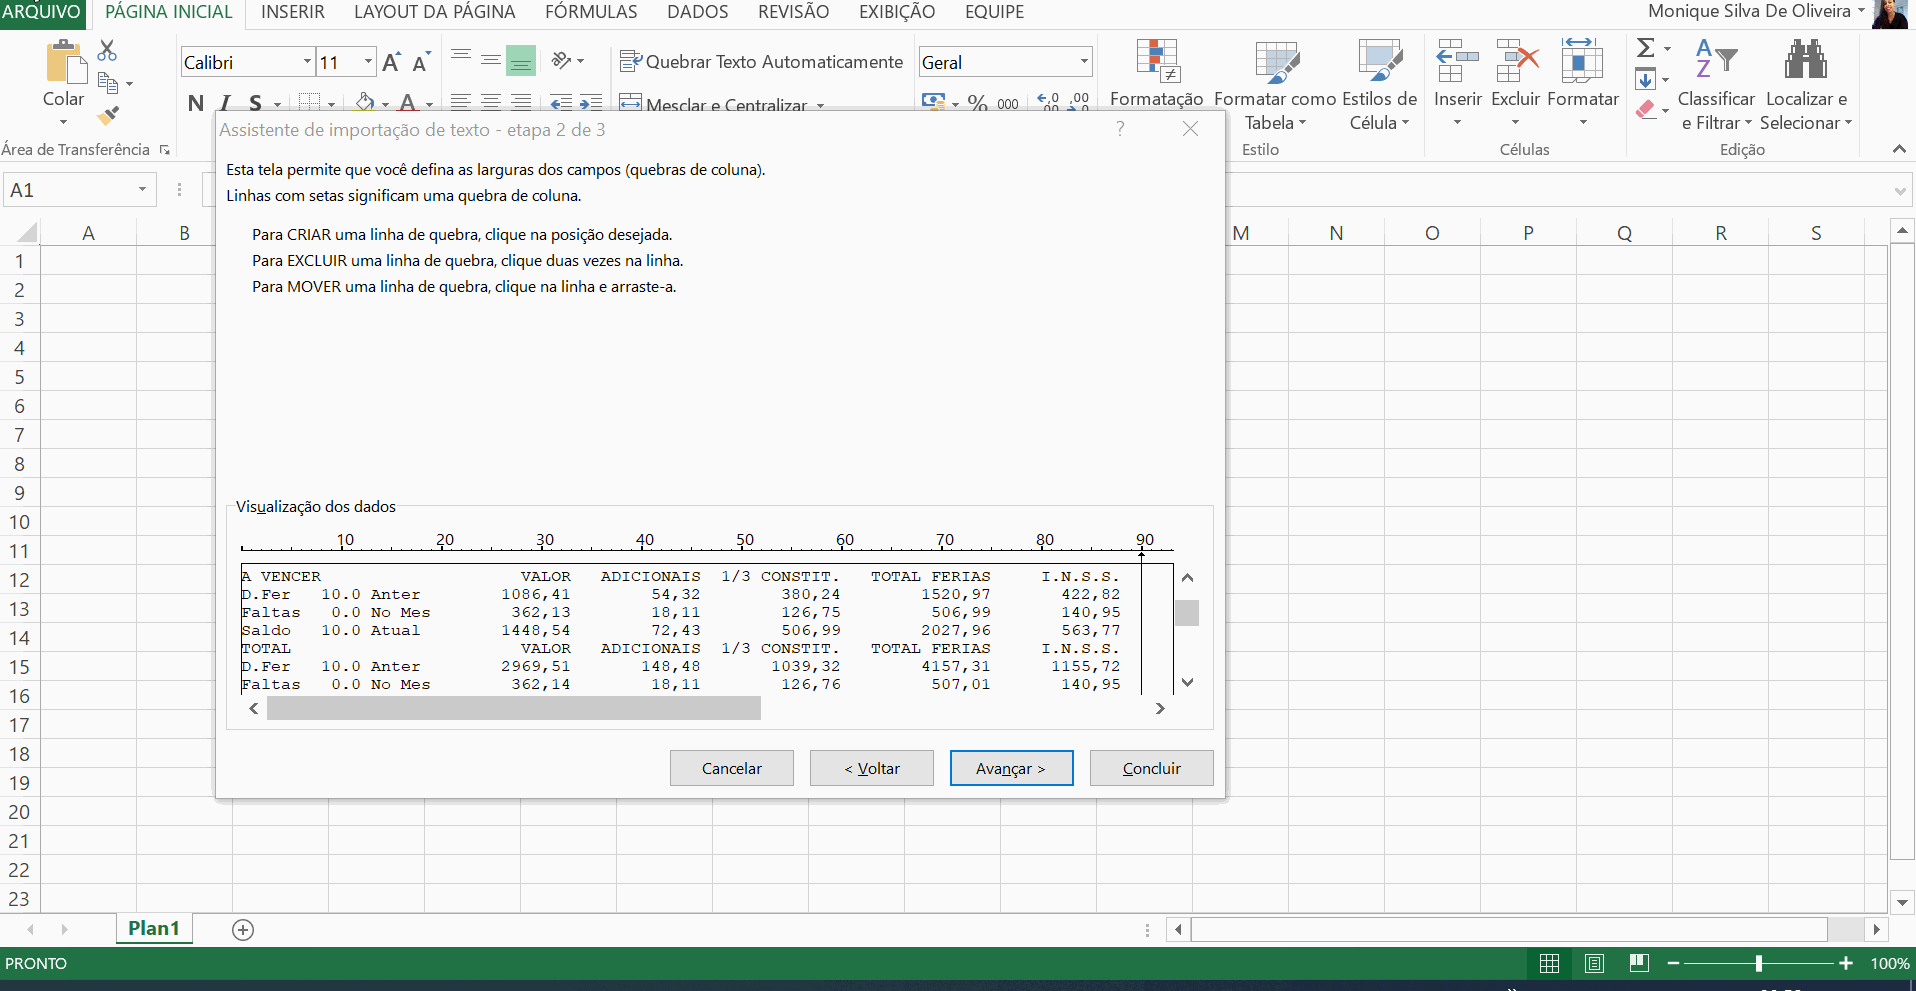Align text to middle icon
This screenshot has height=991, width=1916.
490,60
